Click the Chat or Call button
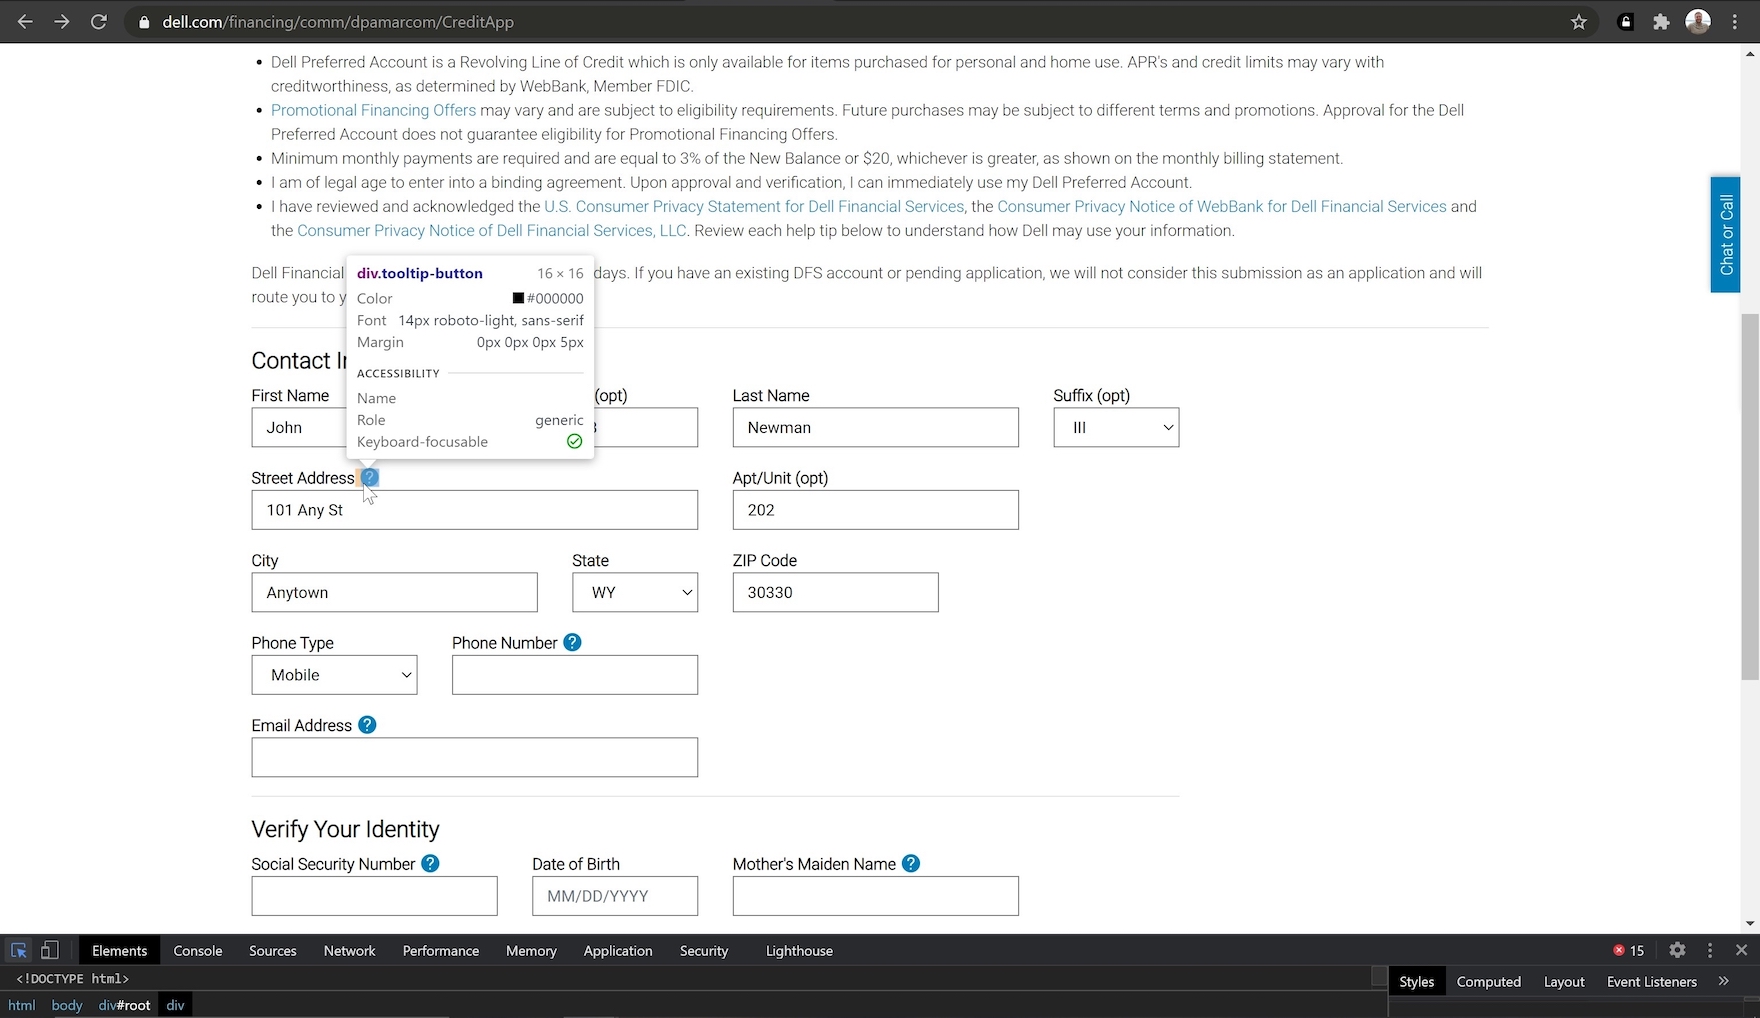The image size is (1760, 1018). click(1725, 235)
